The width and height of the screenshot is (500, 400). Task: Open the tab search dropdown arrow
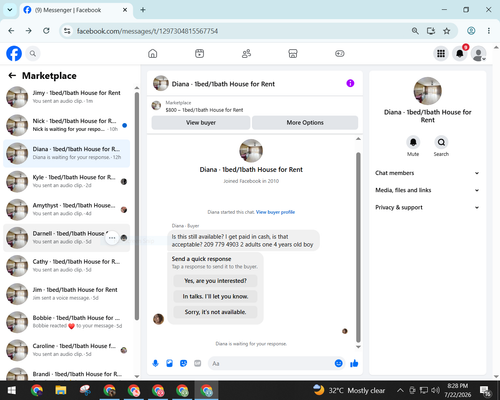pyautogui.click(x=10, y=10)
